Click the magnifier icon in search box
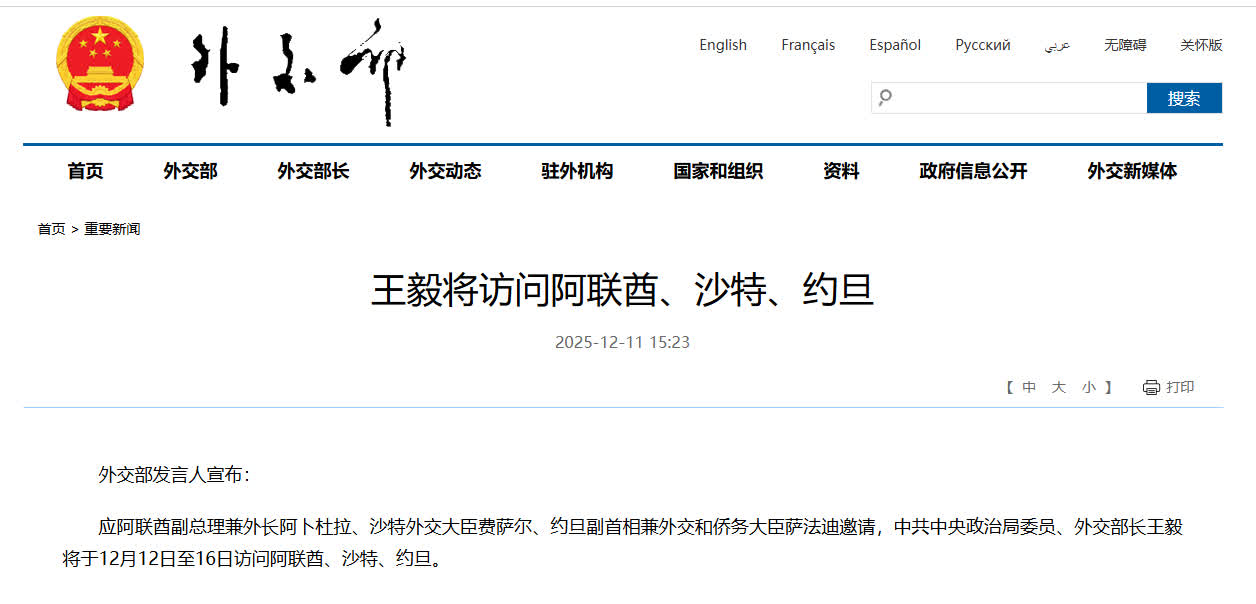1256x604 pixels. point(884,98)
